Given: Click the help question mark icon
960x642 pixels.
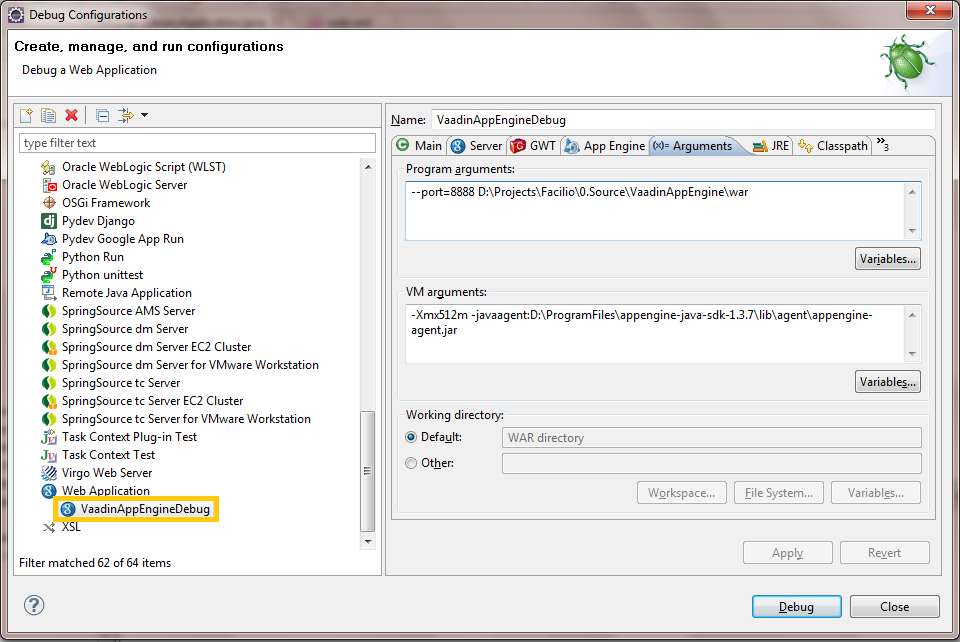Looking at the screenshot, I should pos(34,605).
